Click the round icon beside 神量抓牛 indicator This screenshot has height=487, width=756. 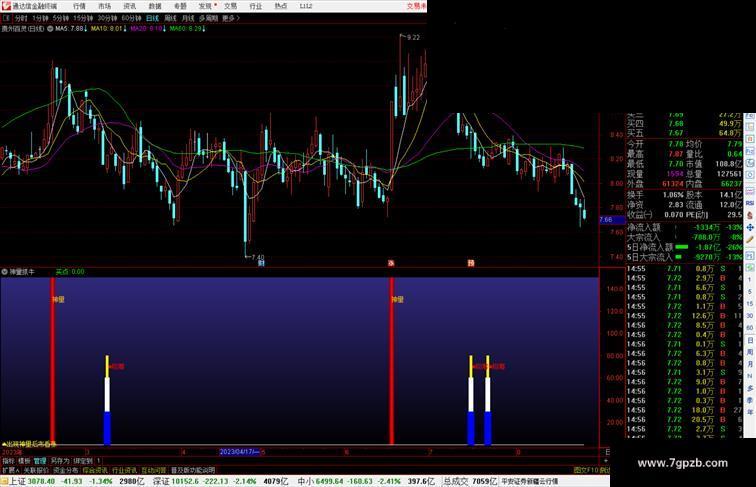tap(4, 272)
